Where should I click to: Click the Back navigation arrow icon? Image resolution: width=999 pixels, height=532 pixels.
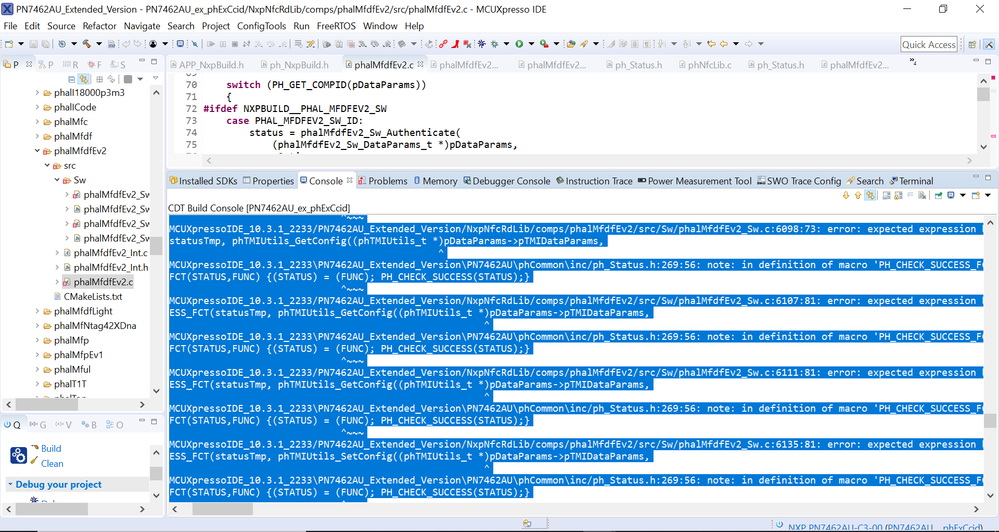tap(724, 44)
